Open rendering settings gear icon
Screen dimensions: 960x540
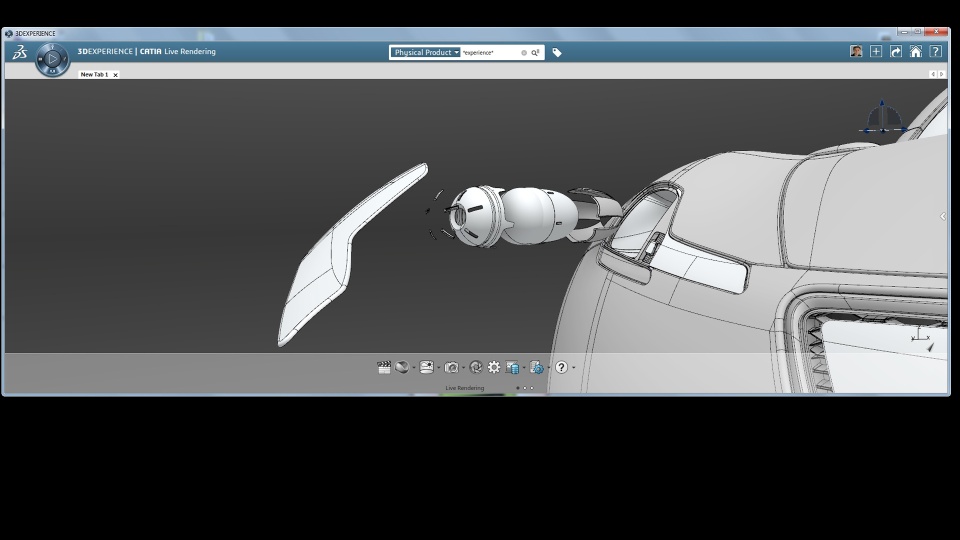click(x=494, y=367)
